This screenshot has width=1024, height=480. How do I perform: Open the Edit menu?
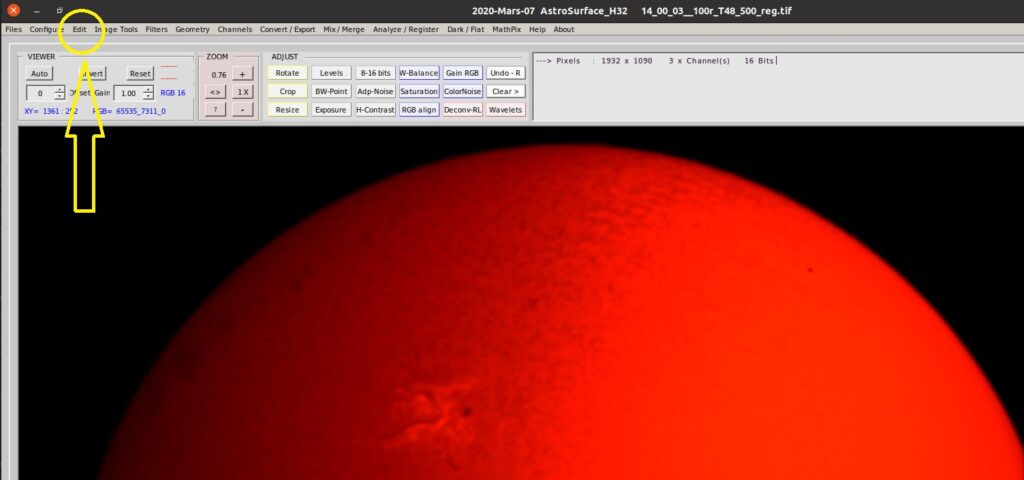tap(79, 29)
